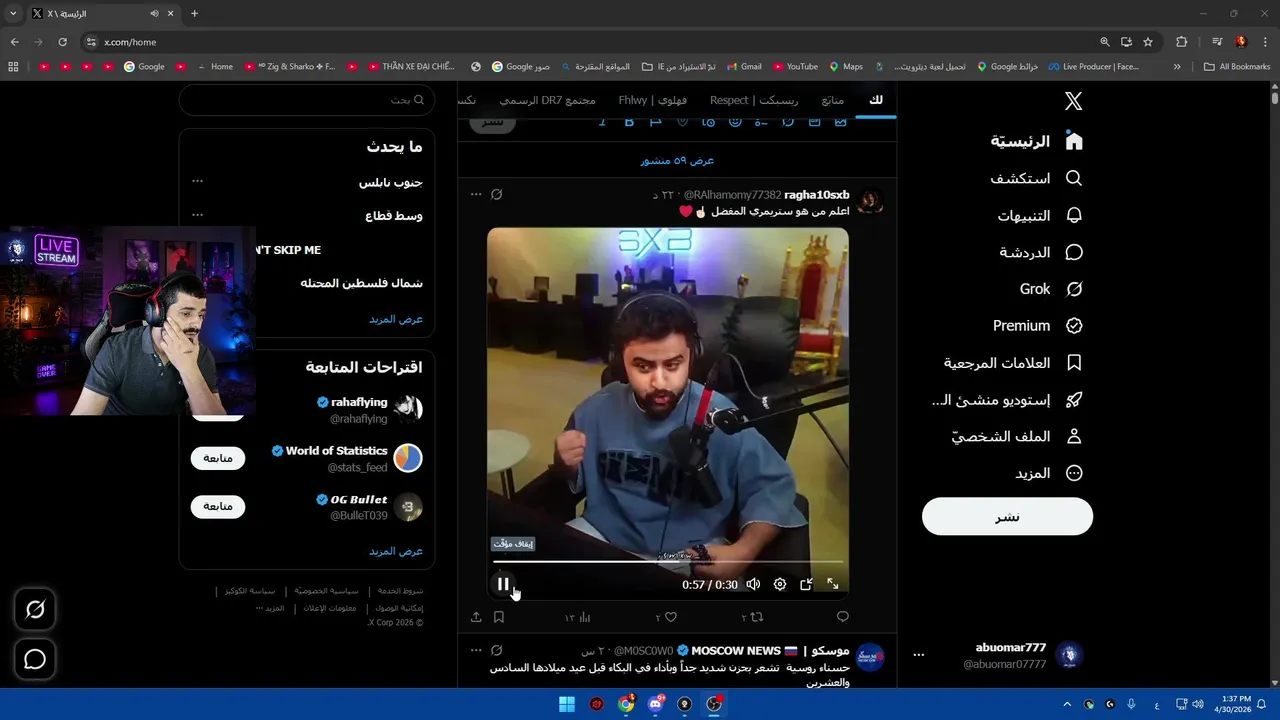
Task: Mute the video volume icon
Action: (753, 584)
